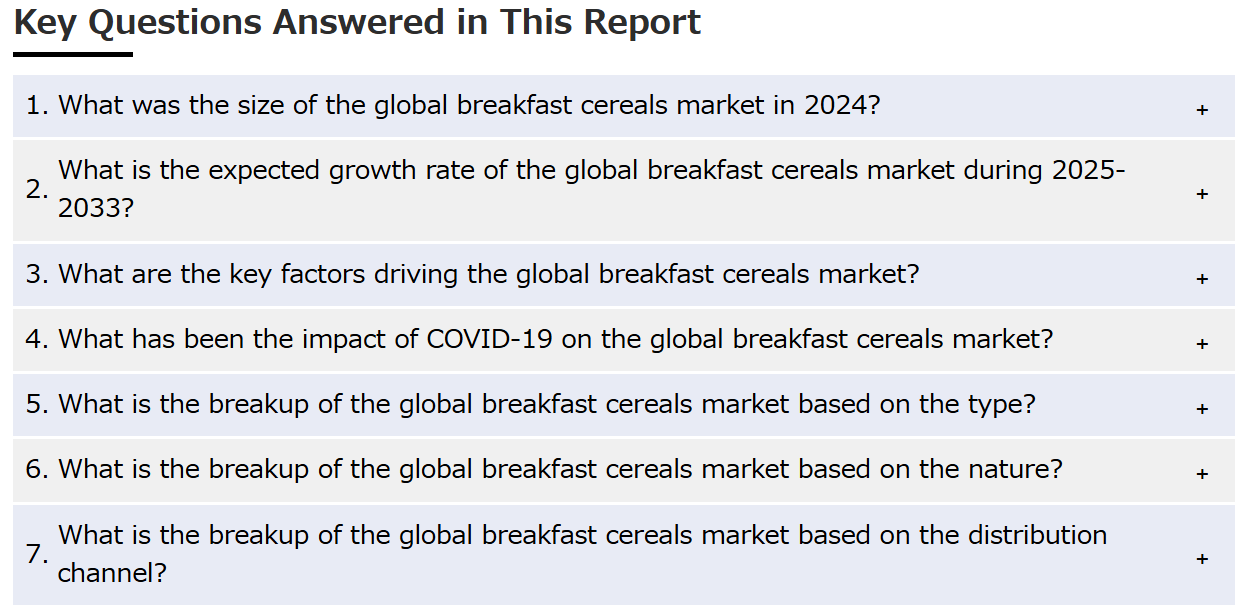Open breakup based on the nature question
This screenshot has width=1248, height=605.
pyautogui.click(x=624, y=470)
